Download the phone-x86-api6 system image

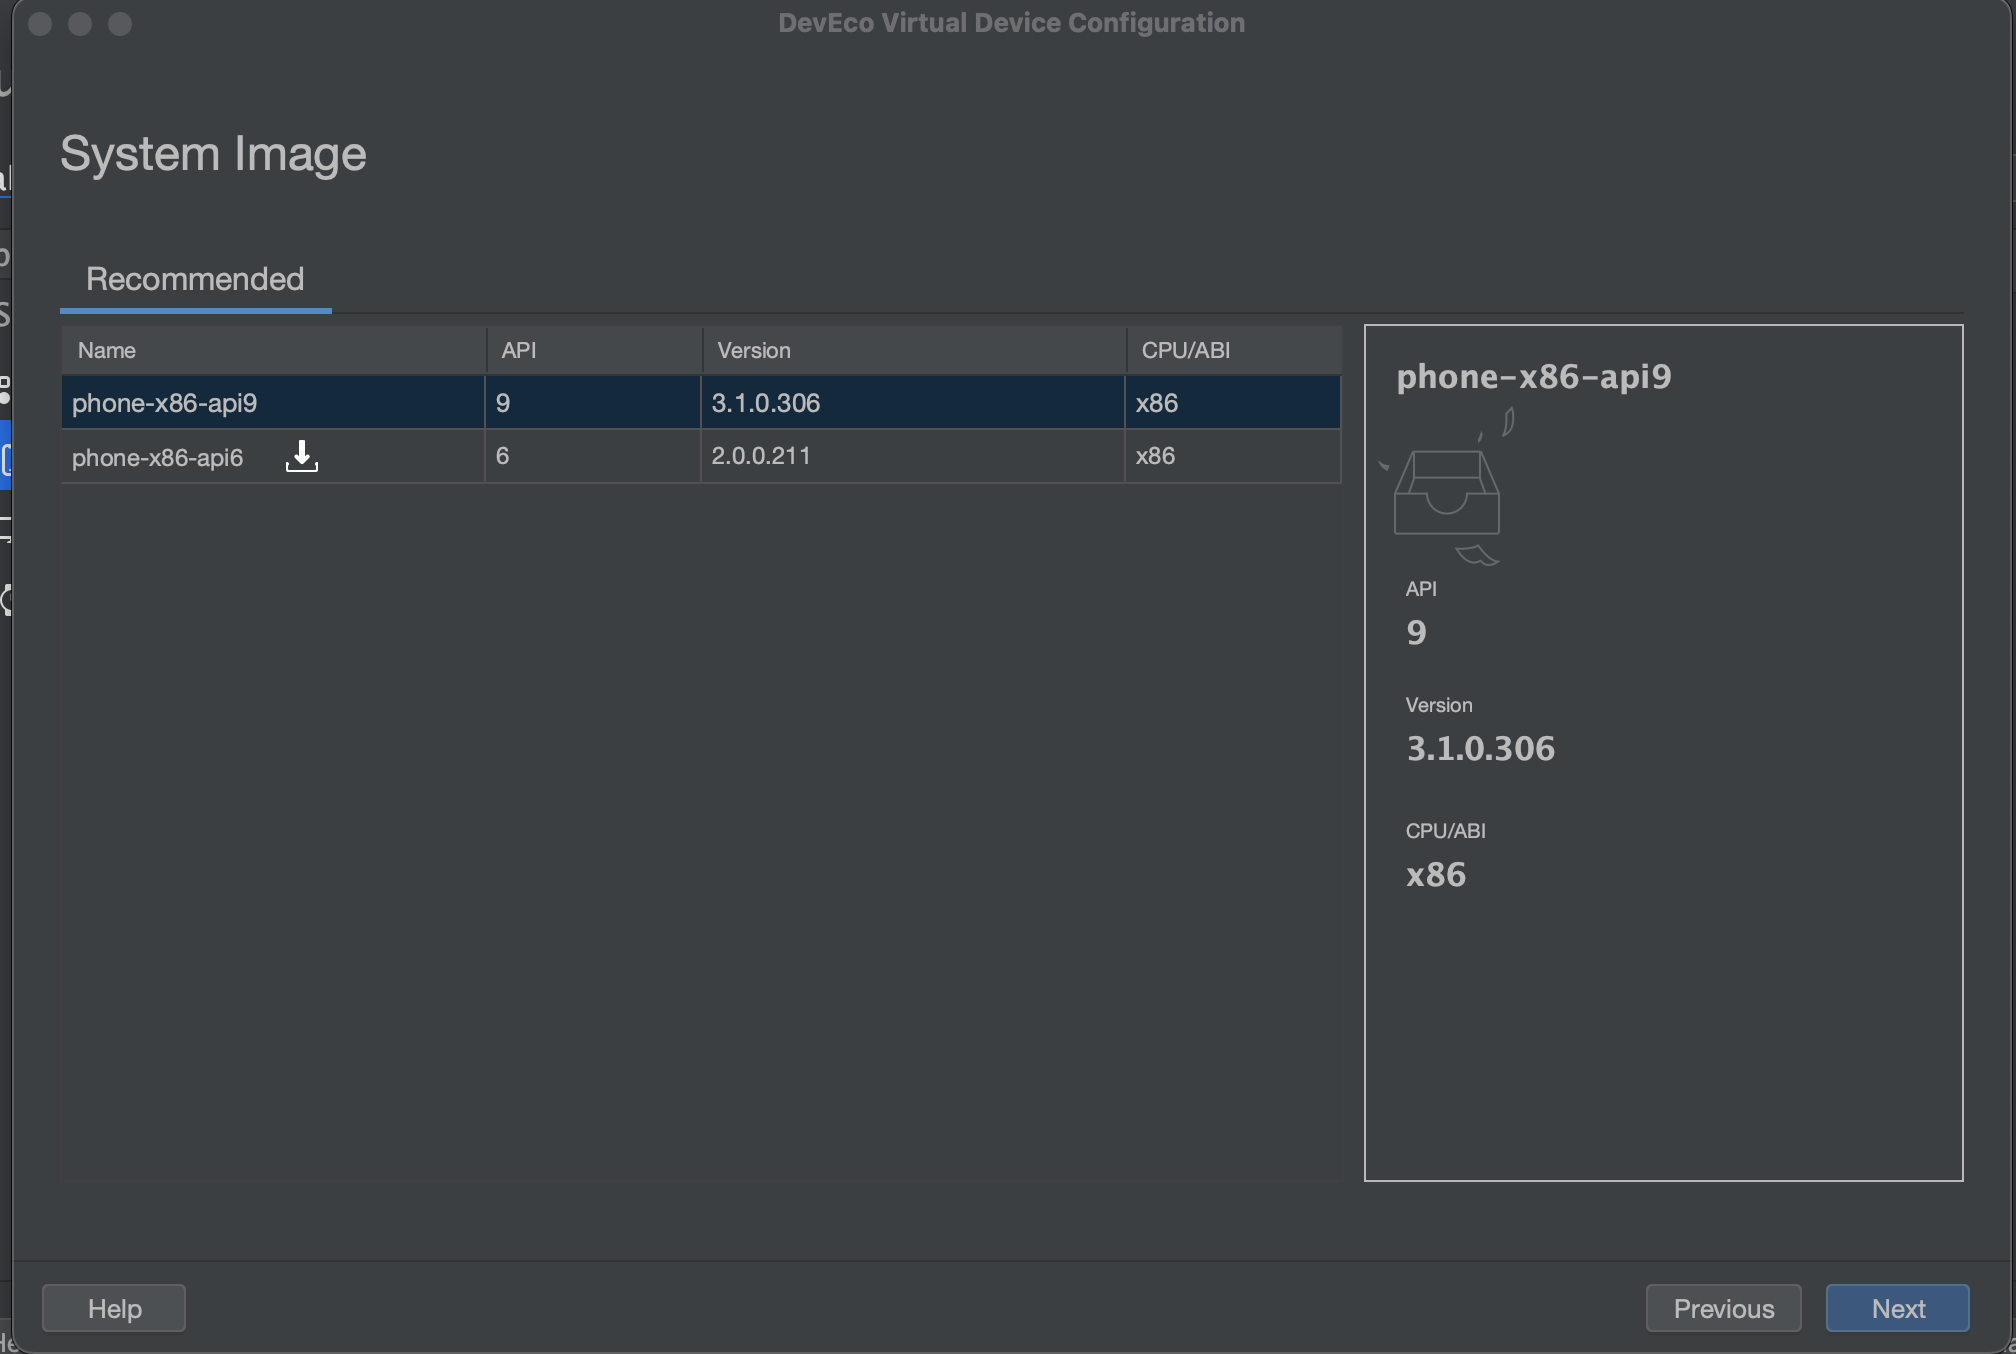pos(301,456)
